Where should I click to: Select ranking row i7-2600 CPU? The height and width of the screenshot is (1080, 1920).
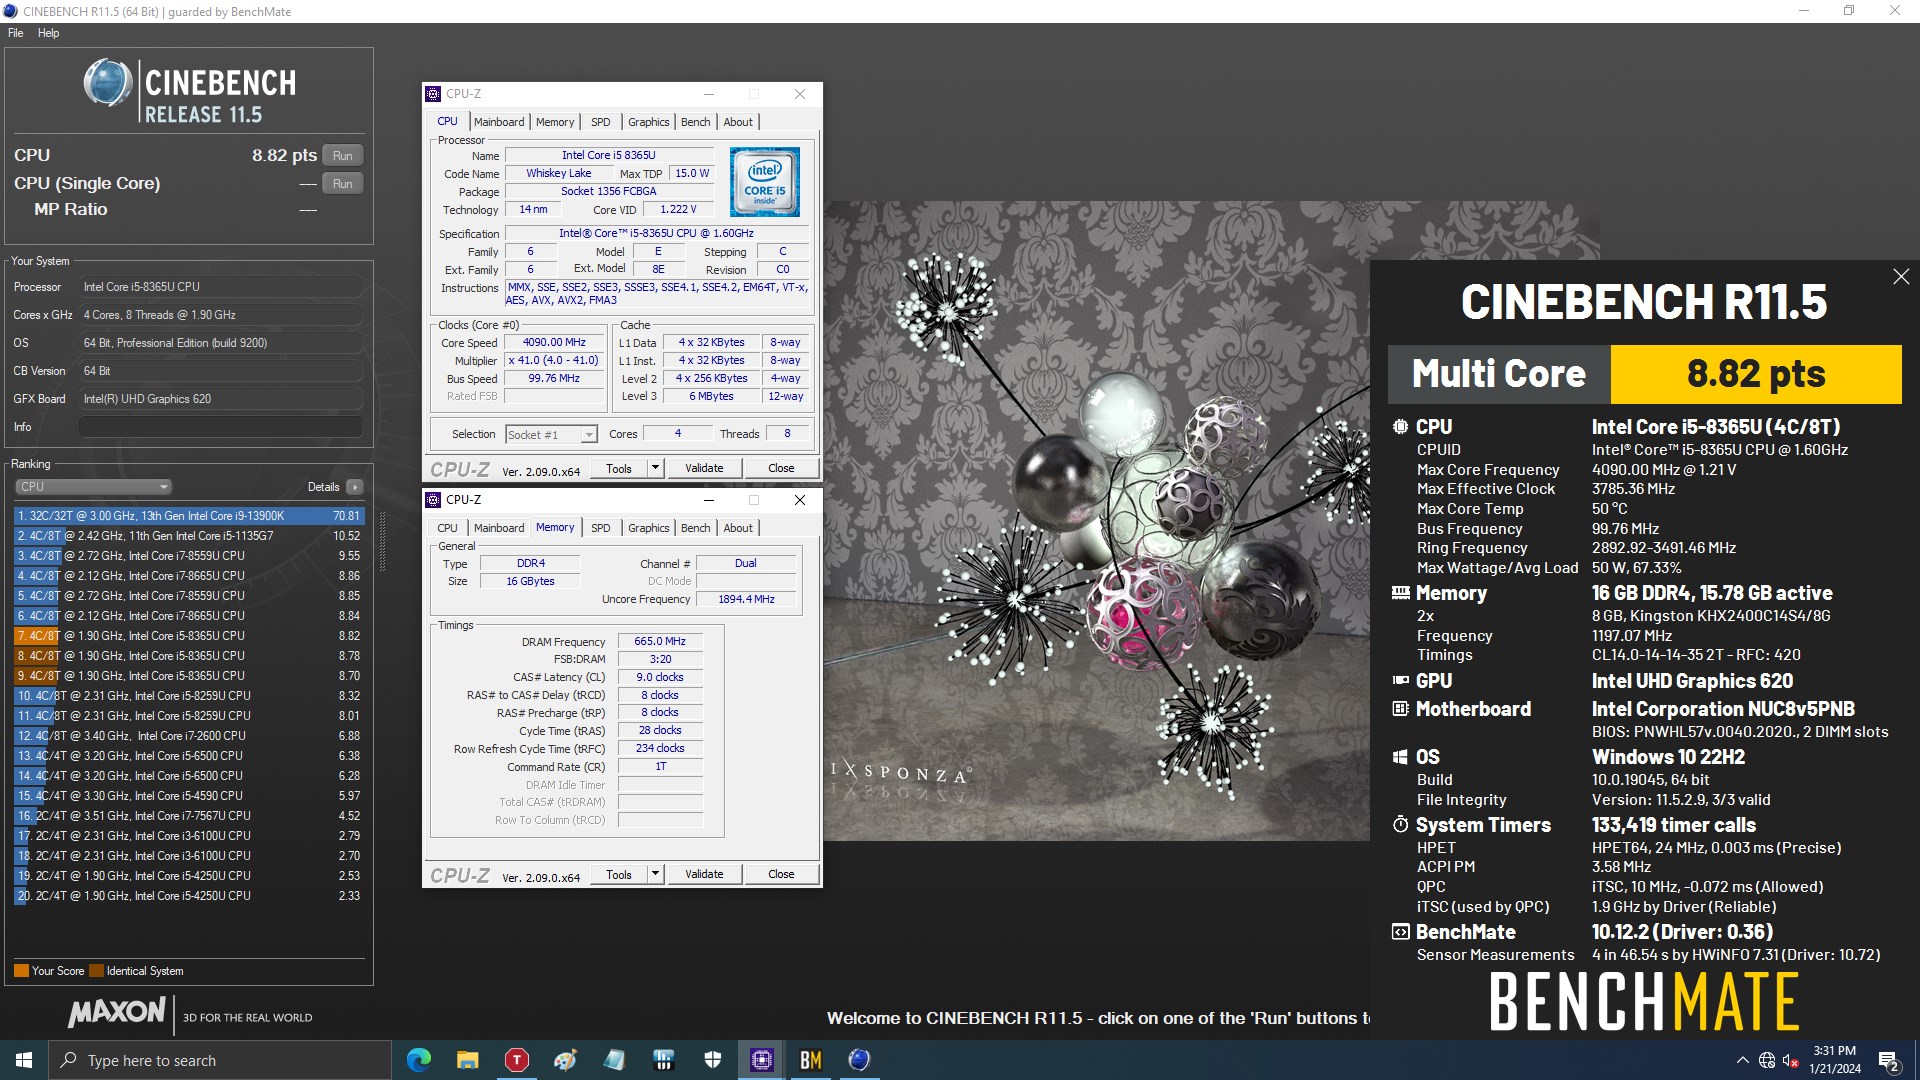189,736
